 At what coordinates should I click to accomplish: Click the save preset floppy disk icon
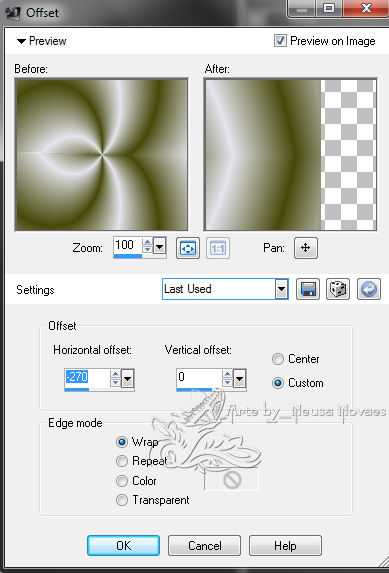308,289
